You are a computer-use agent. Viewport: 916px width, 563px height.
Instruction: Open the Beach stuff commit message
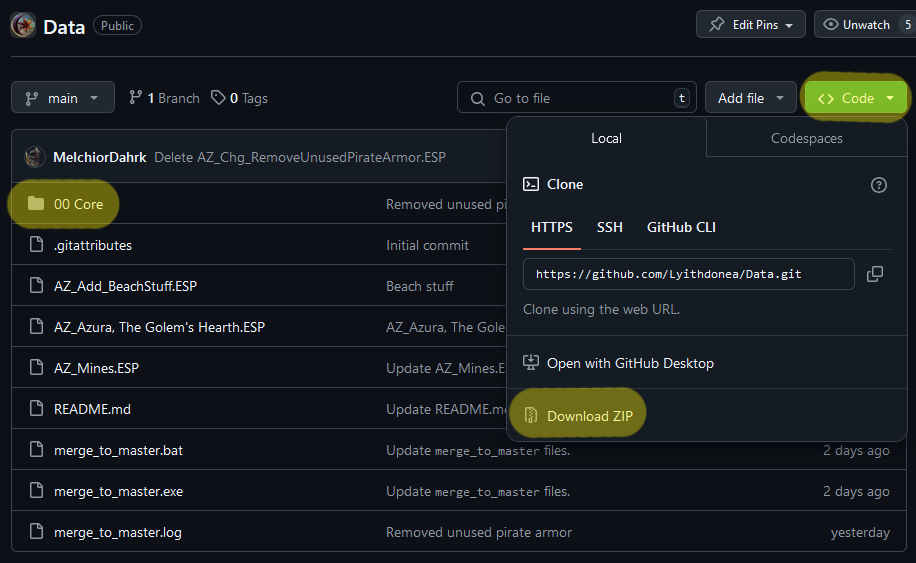point(420,286)
